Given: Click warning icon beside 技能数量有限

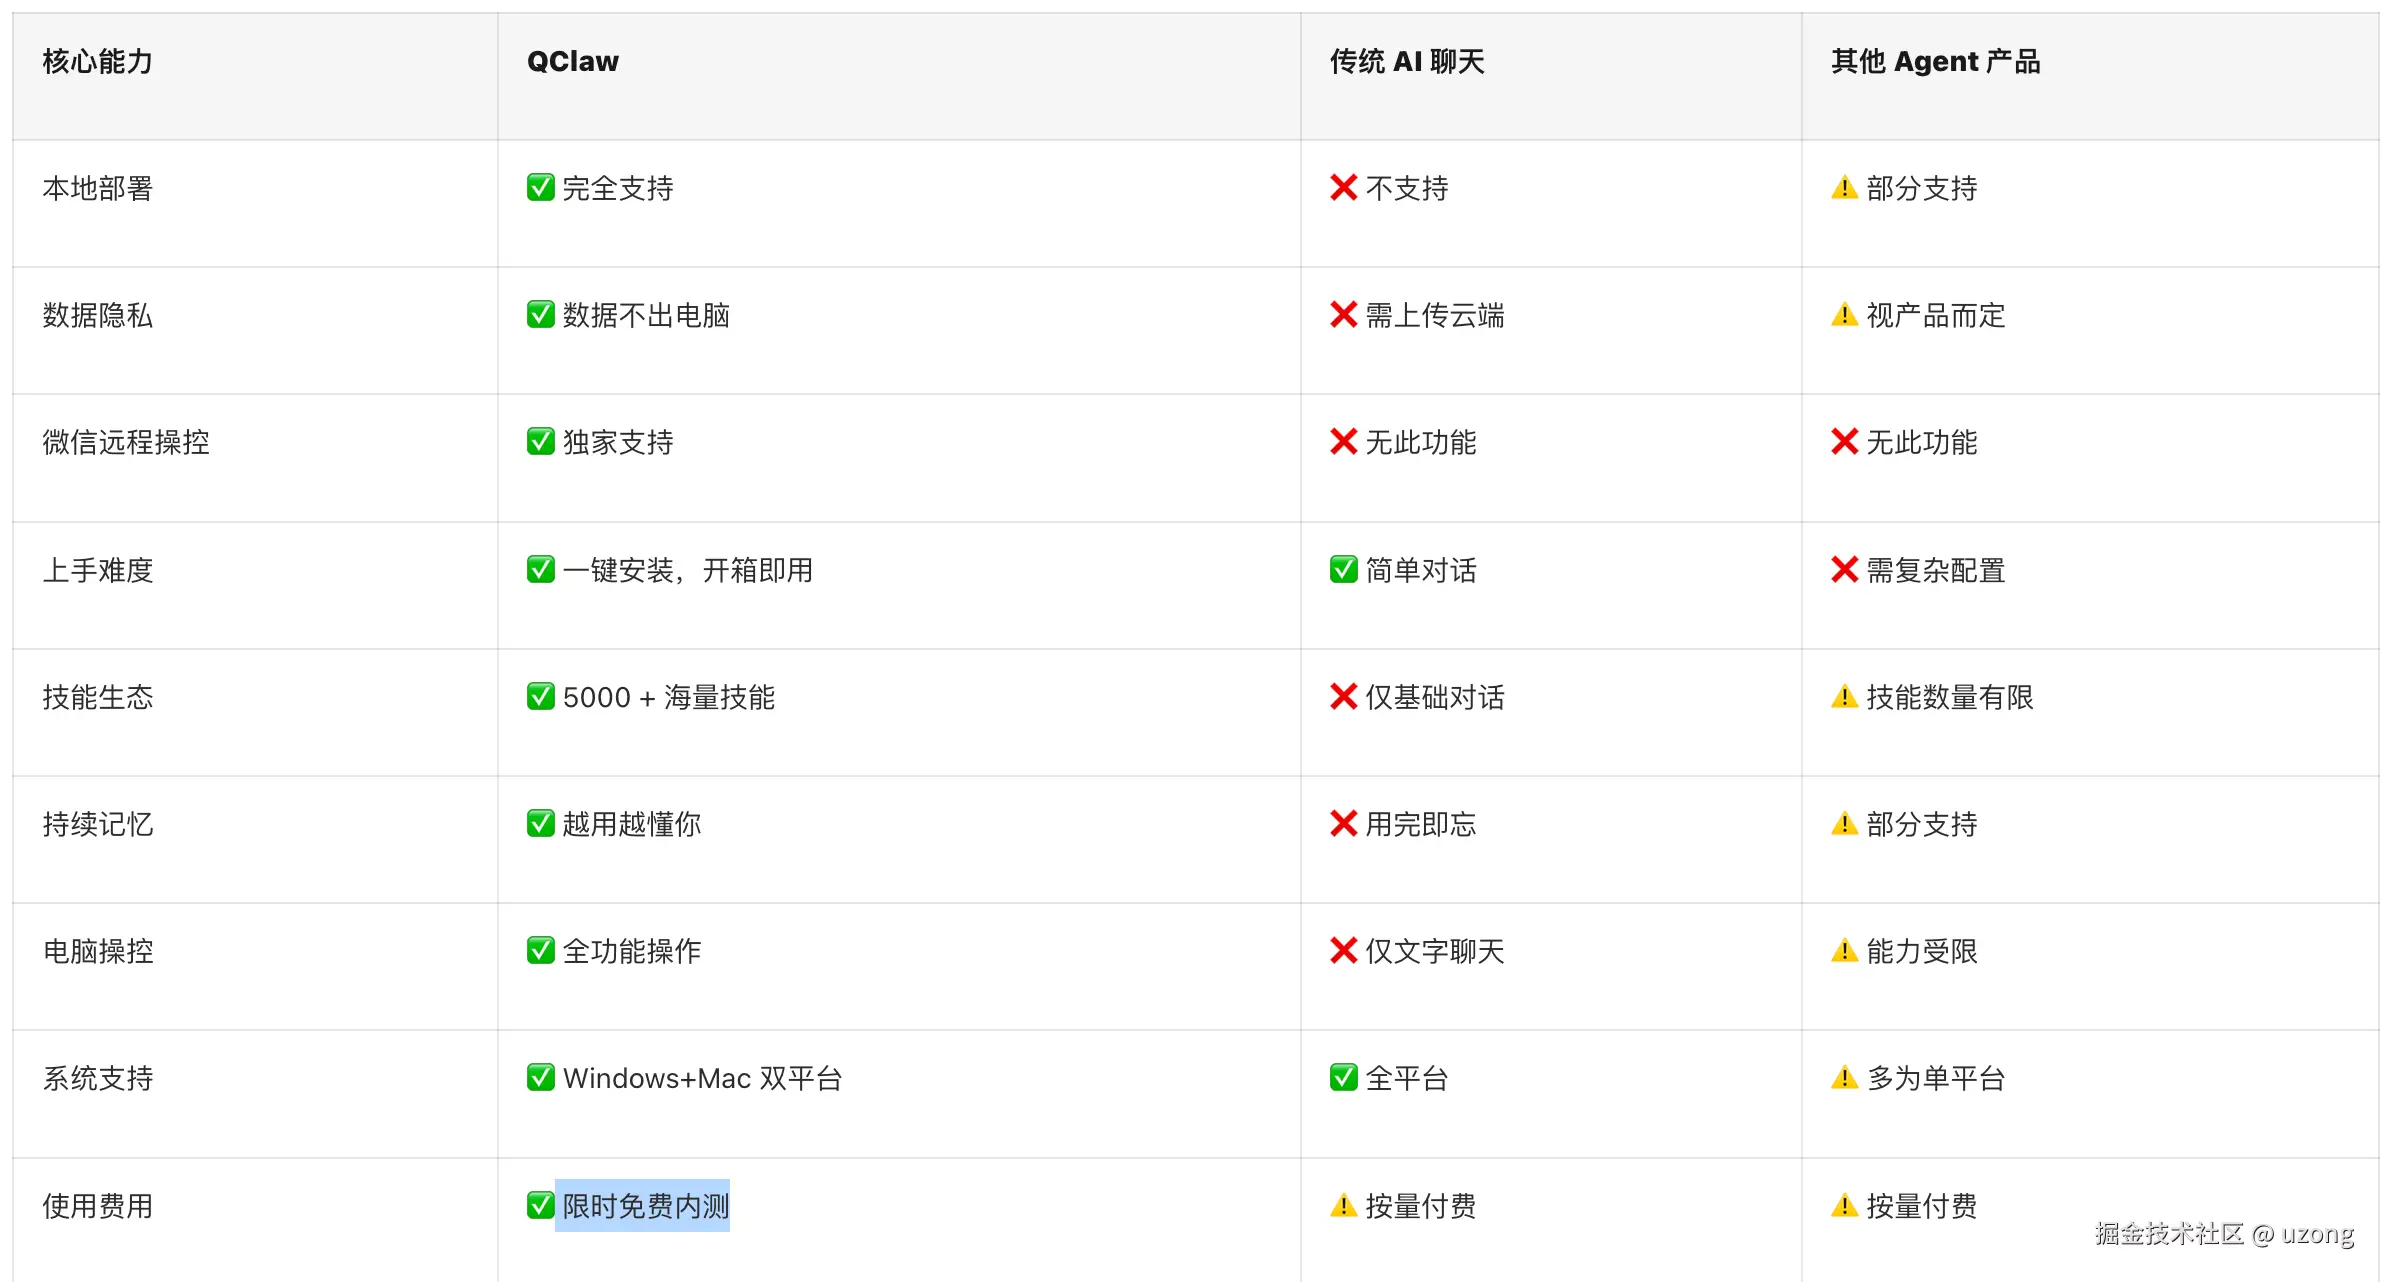Looking at the screenshot, I should pos(1844,697).
